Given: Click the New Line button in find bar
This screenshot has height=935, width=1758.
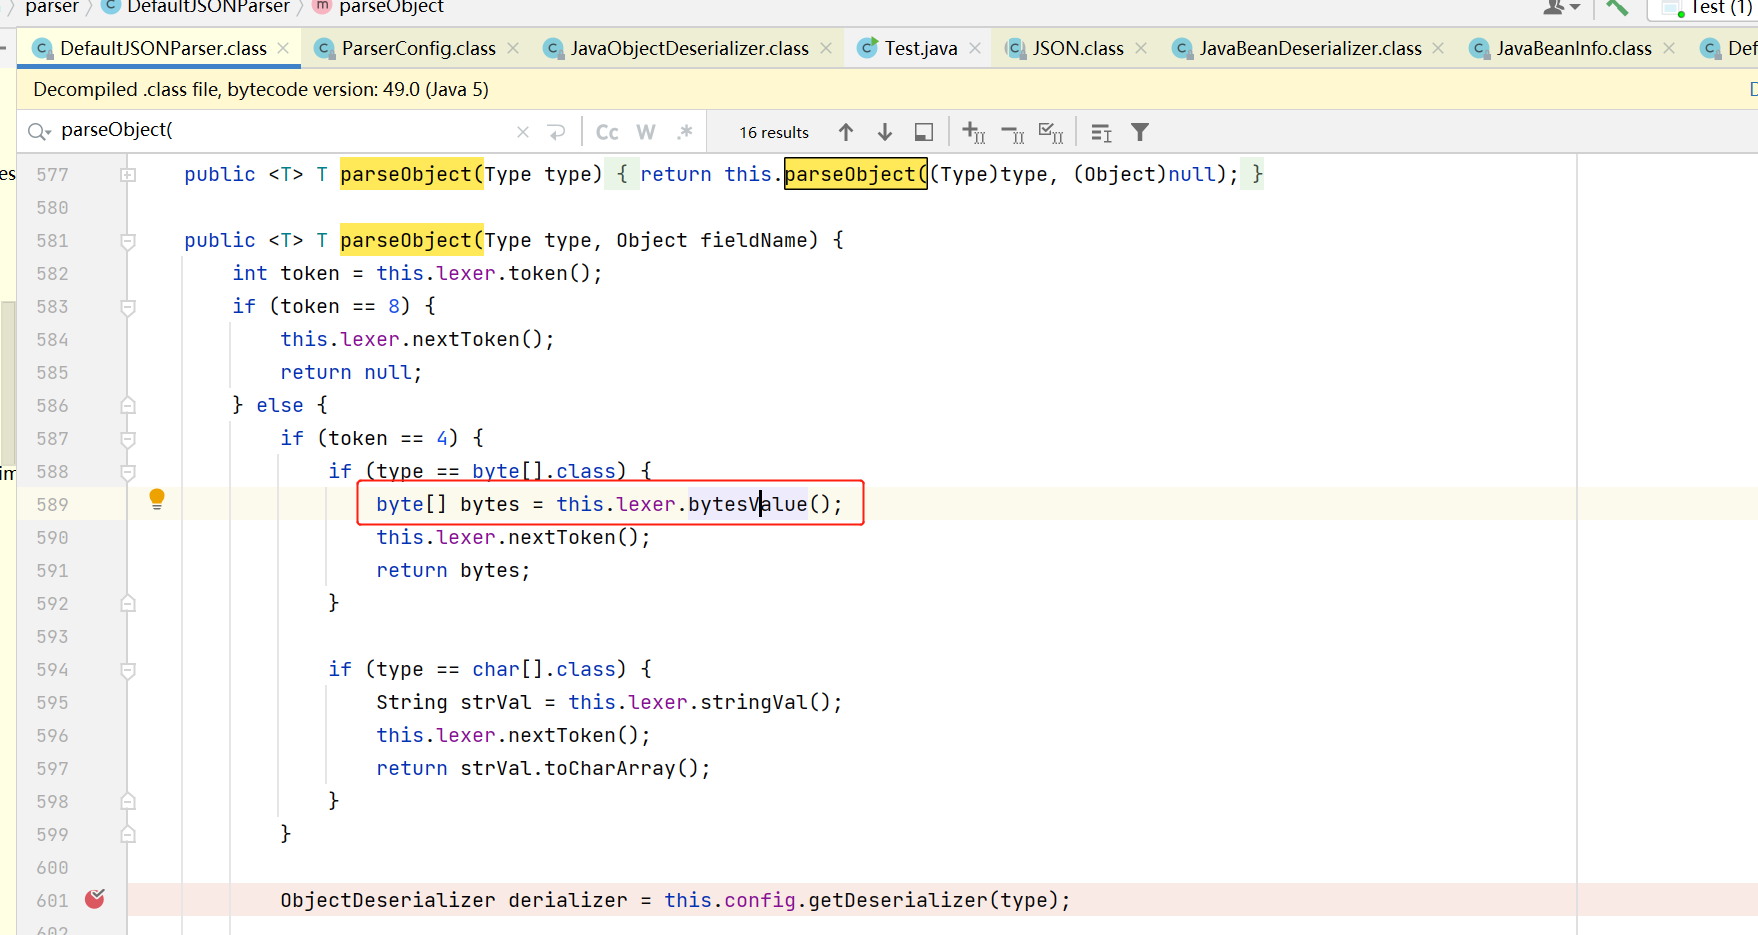Looking at the screenshot, I should pyautogui.click(x=557, y=132).
